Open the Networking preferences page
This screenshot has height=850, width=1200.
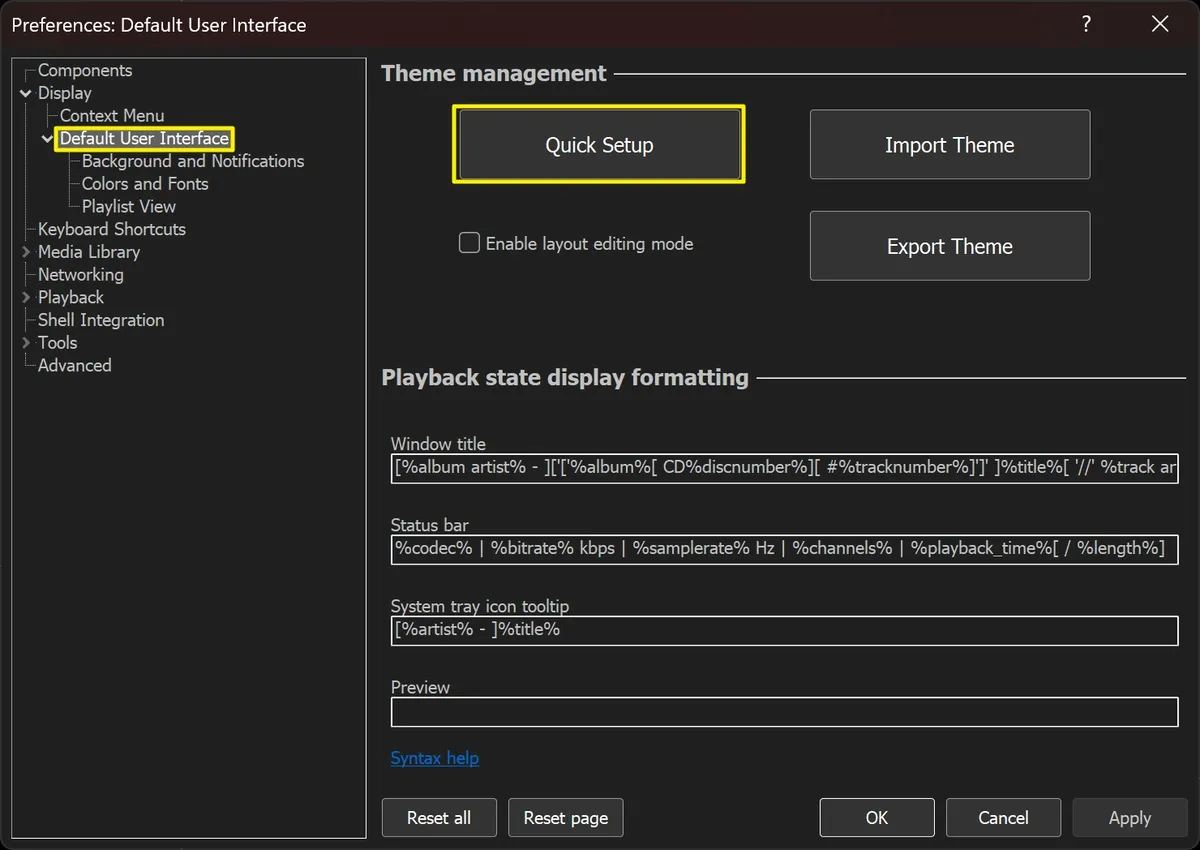point(81,274)
